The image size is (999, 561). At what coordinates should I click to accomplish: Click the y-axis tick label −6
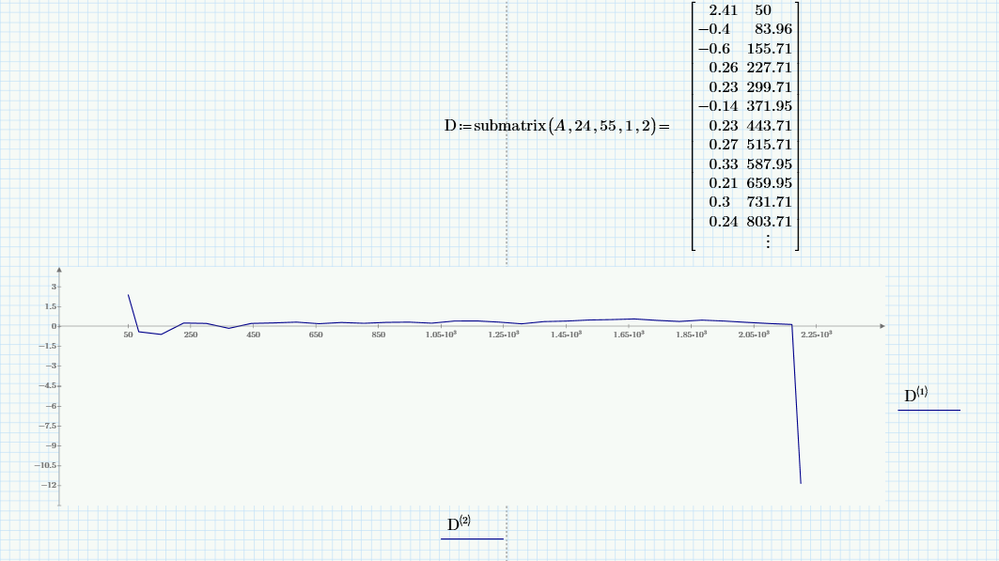coord(51,406)
